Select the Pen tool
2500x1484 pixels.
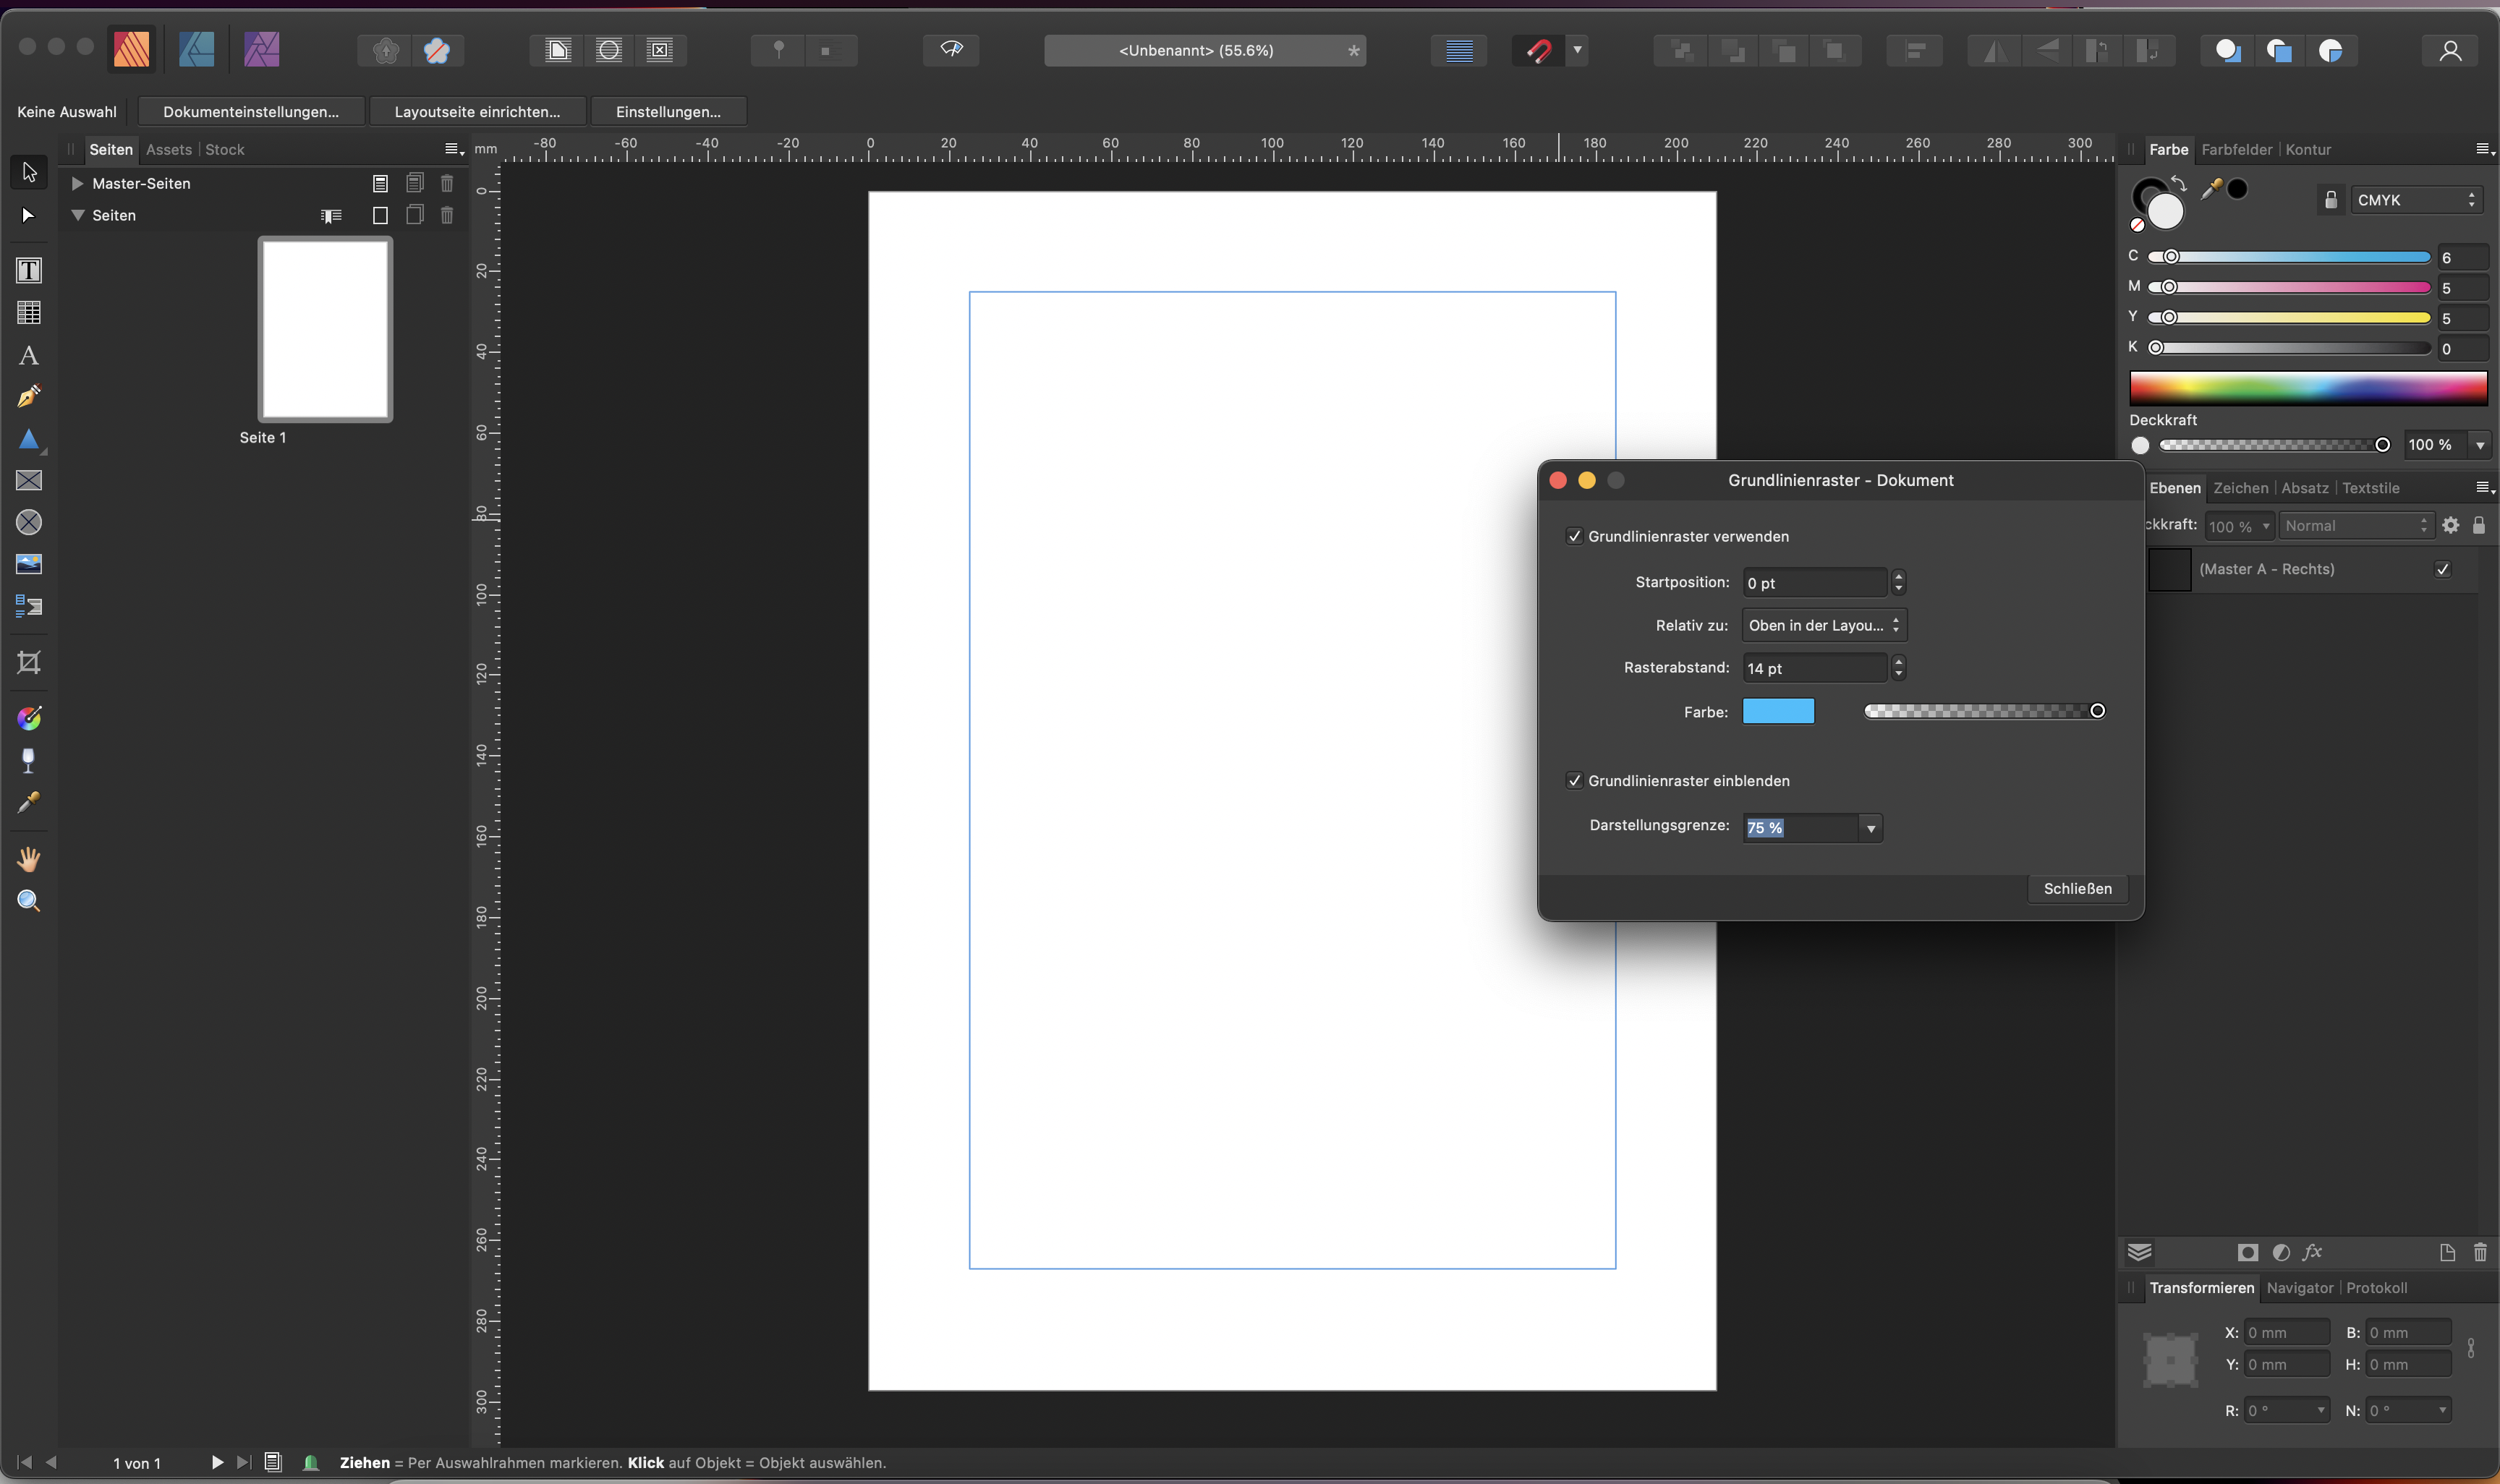click(x=29, y=397)
